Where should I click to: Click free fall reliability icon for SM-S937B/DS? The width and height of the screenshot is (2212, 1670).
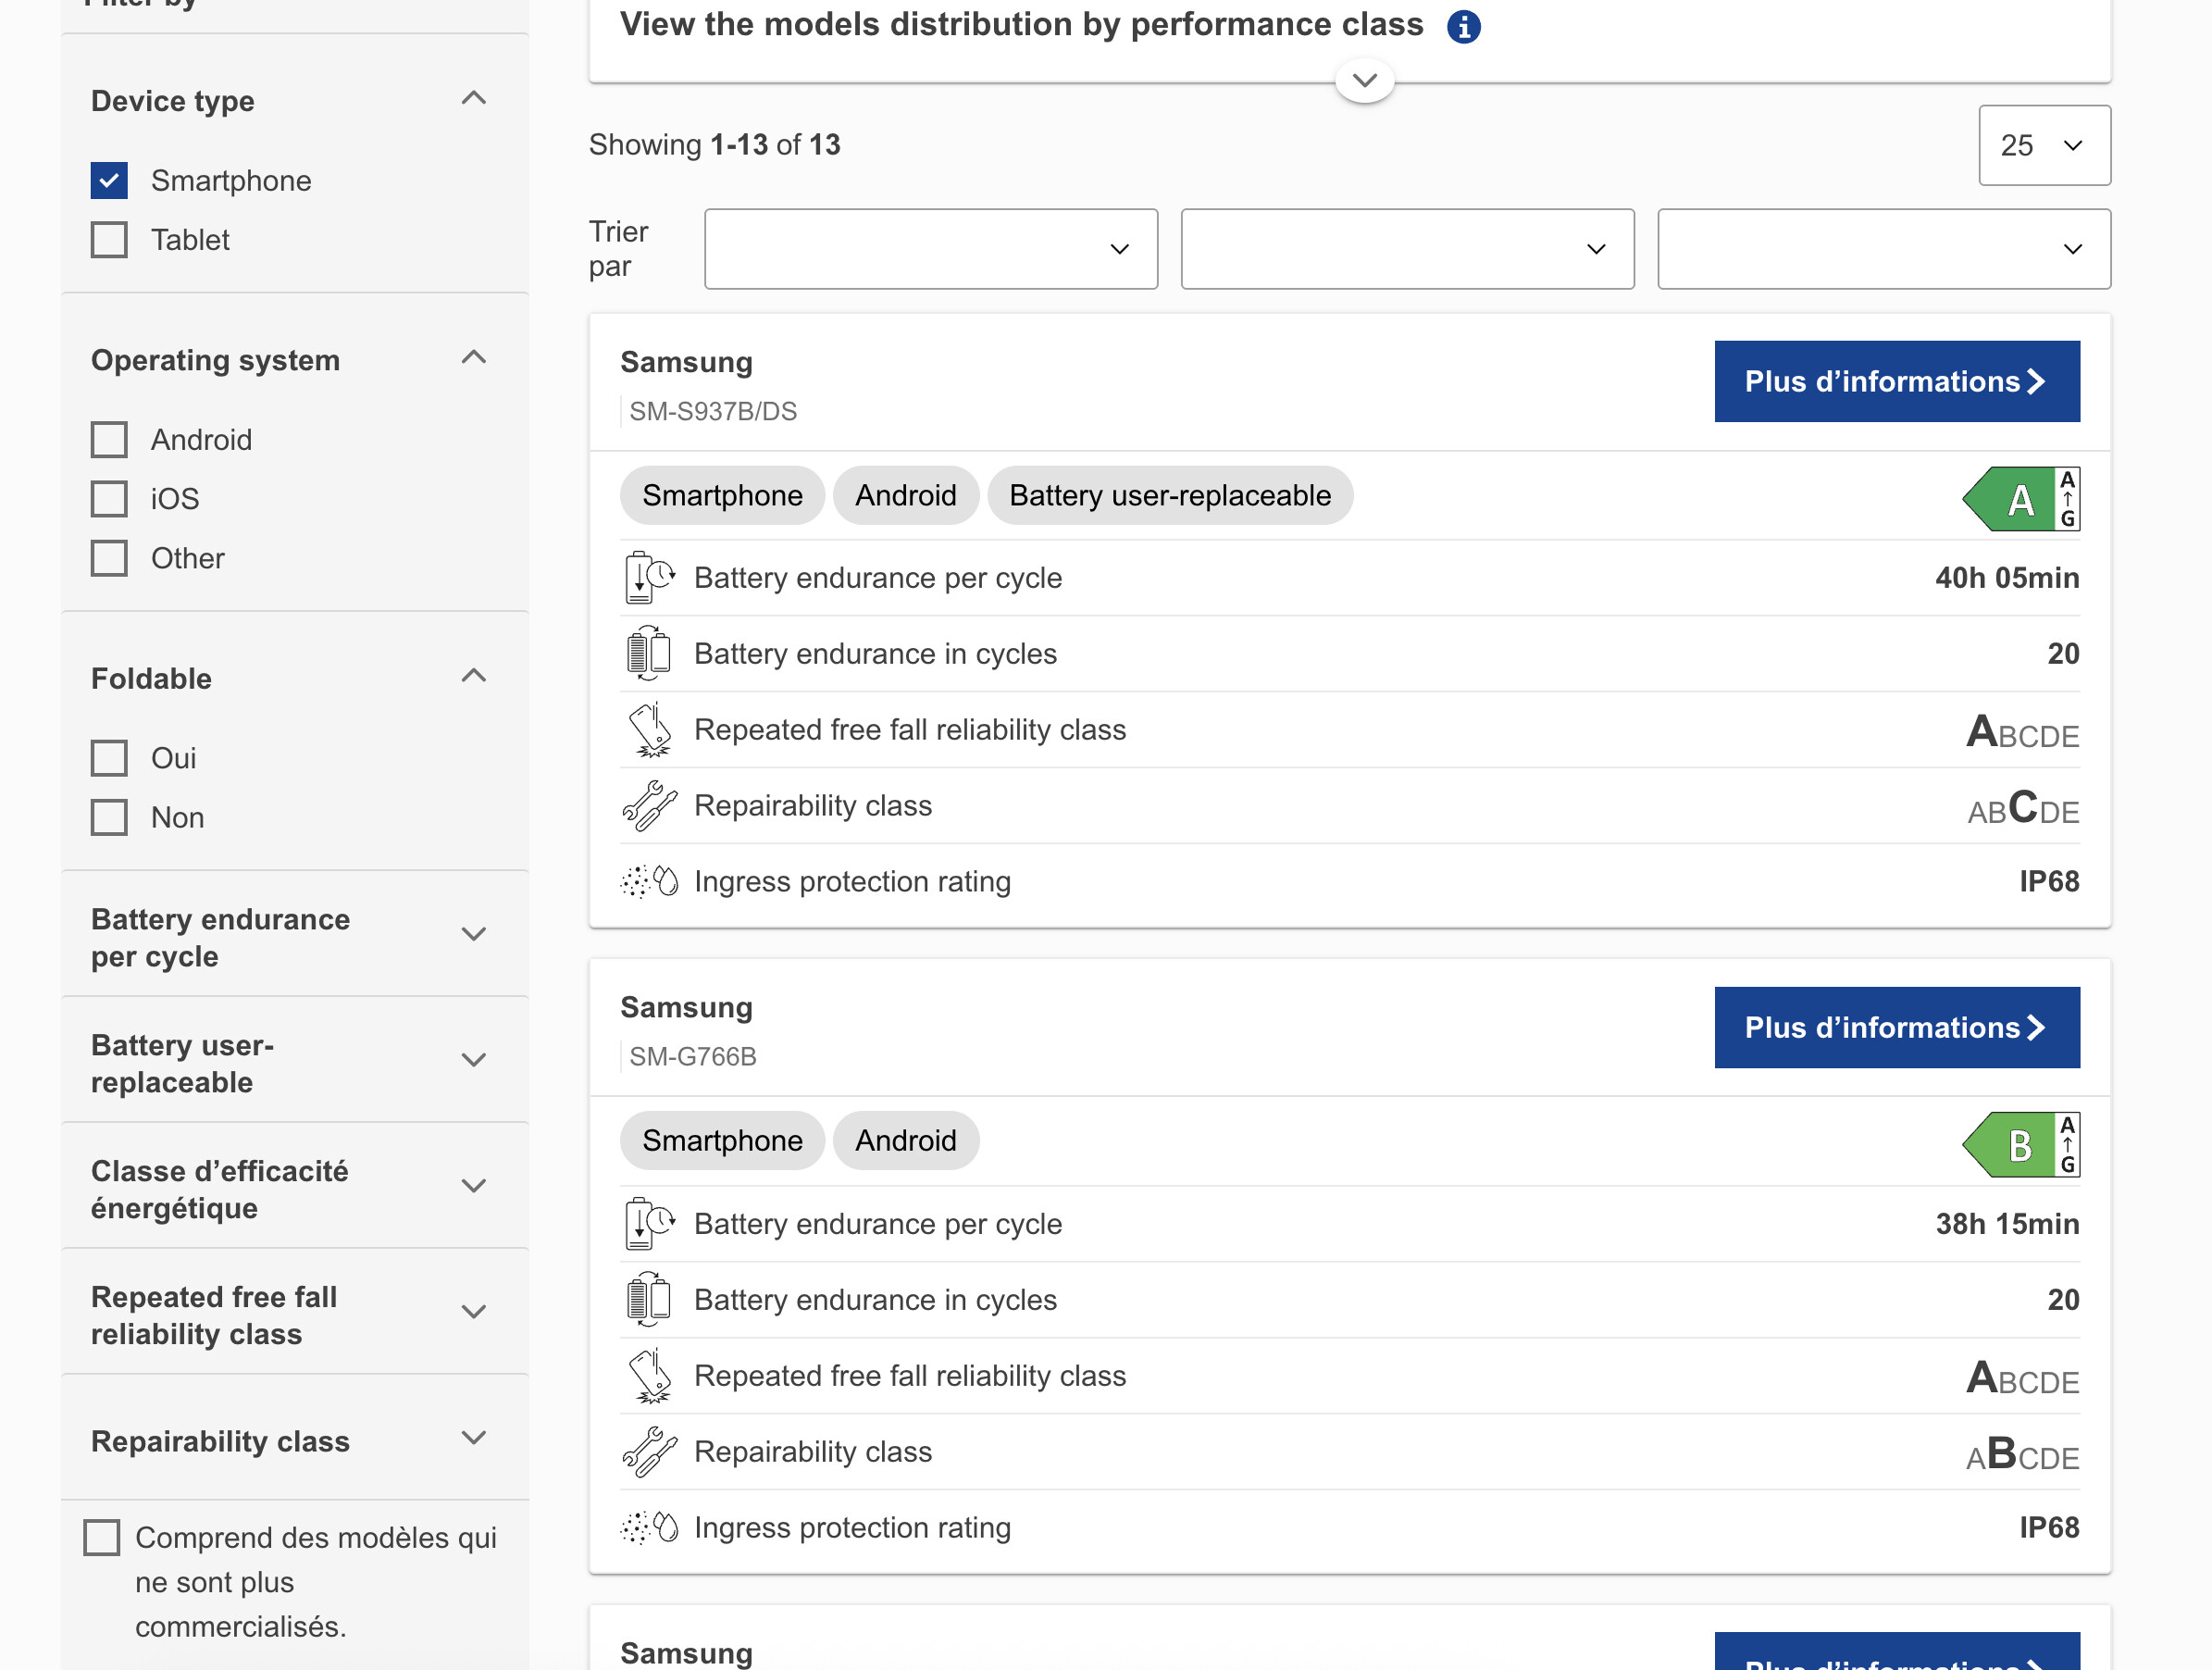click(650, 730)
